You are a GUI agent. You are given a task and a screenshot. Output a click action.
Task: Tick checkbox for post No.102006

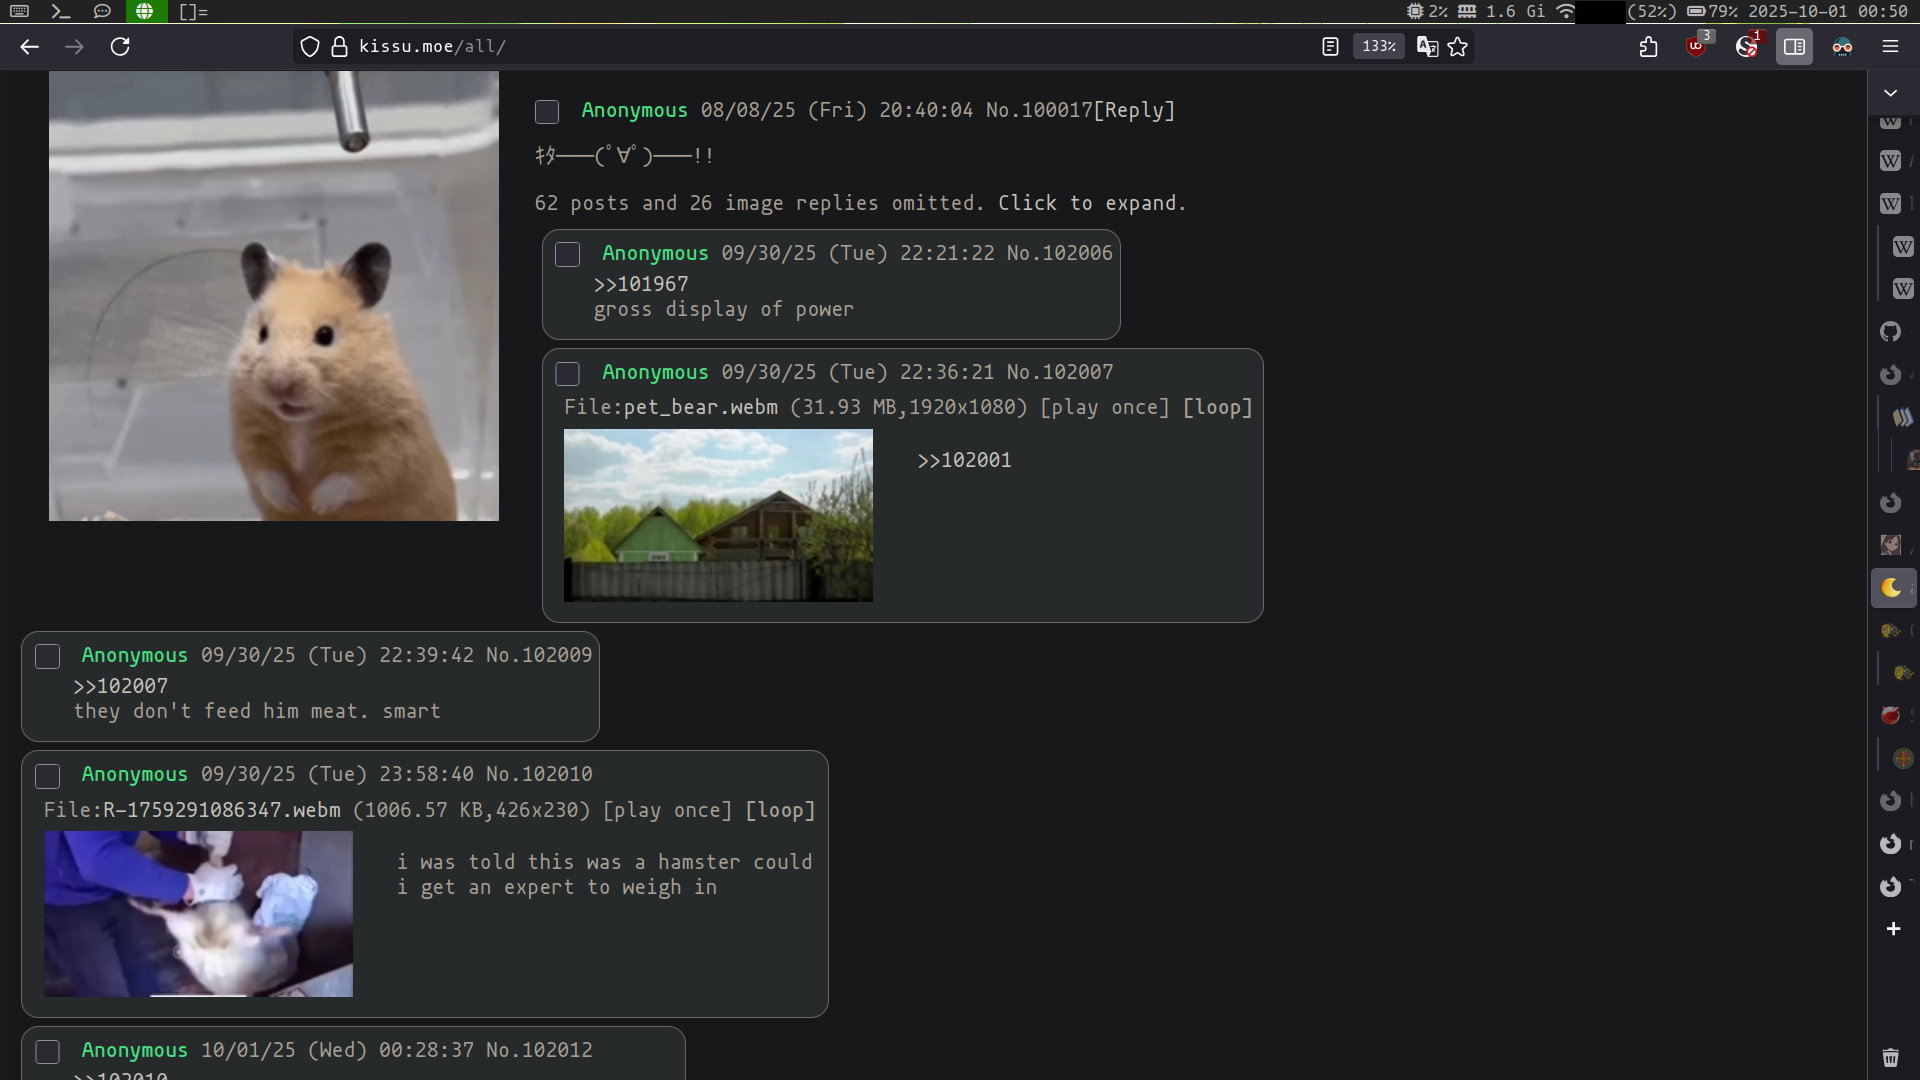coord(568,255)
